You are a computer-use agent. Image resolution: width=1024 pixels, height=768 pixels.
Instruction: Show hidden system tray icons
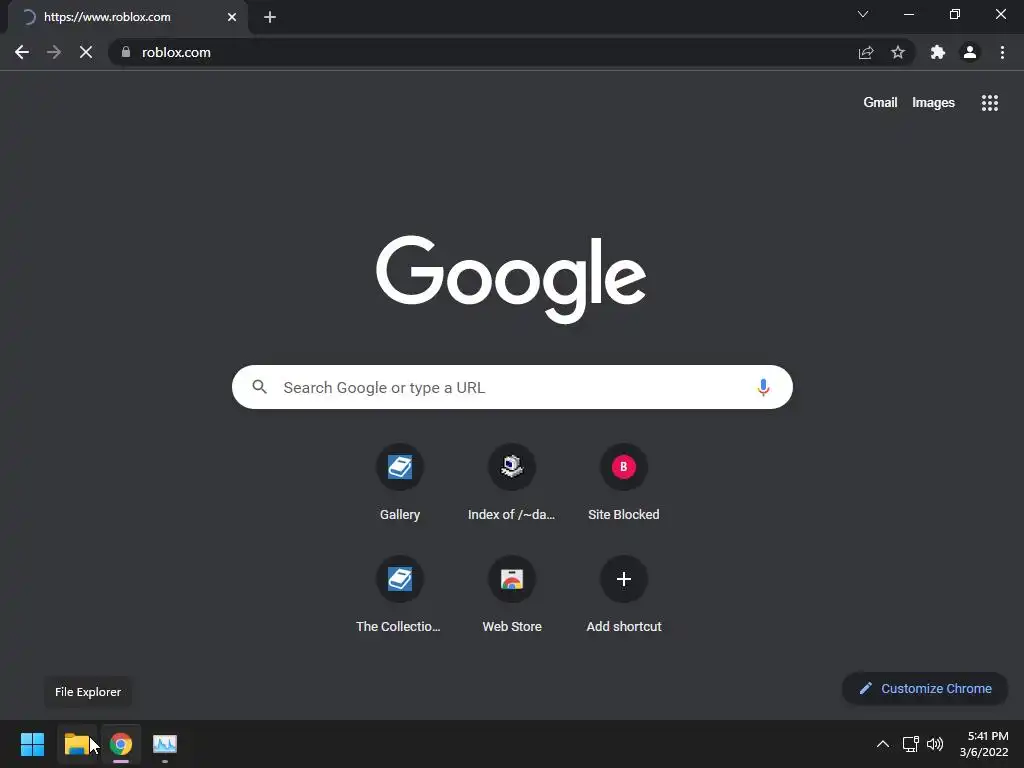click(882, 744)
